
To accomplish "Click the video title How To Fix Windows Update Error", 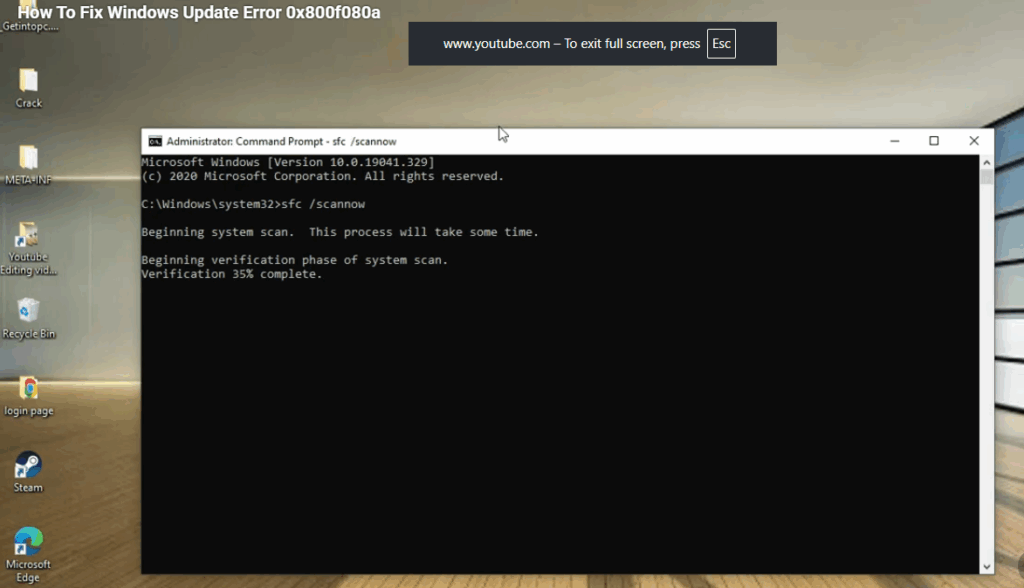I will click(200, 13).
